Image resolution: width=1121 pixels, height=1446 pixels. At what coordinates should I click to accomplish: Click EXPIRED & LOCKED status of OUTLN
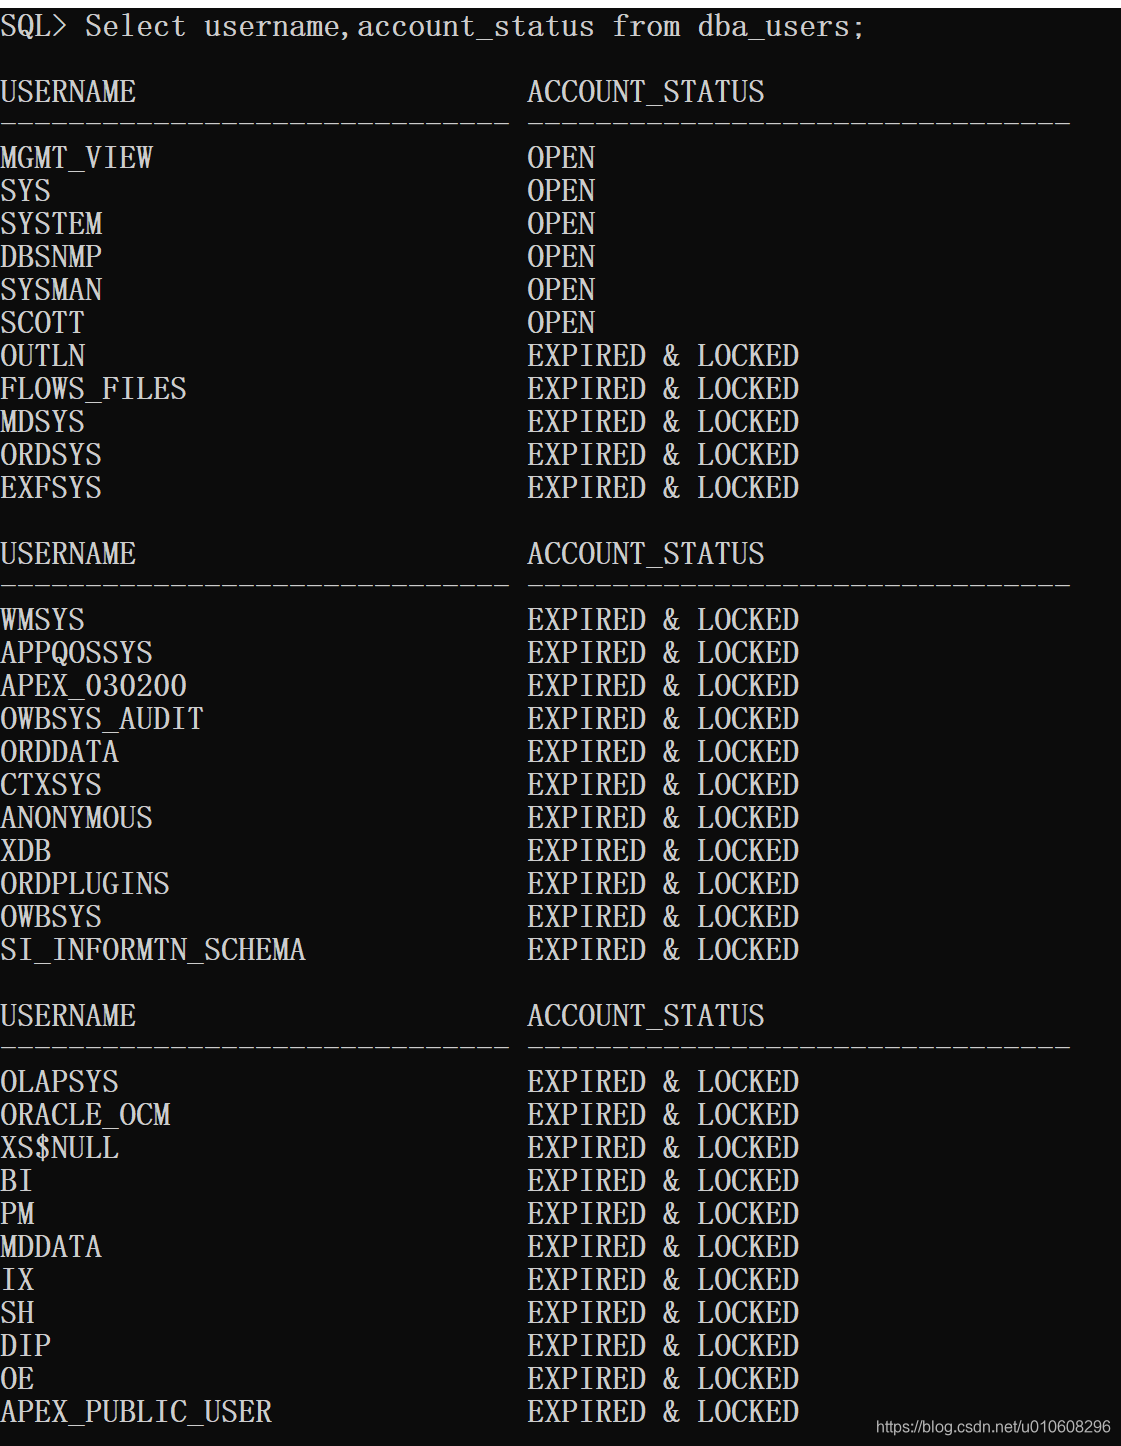663,356
